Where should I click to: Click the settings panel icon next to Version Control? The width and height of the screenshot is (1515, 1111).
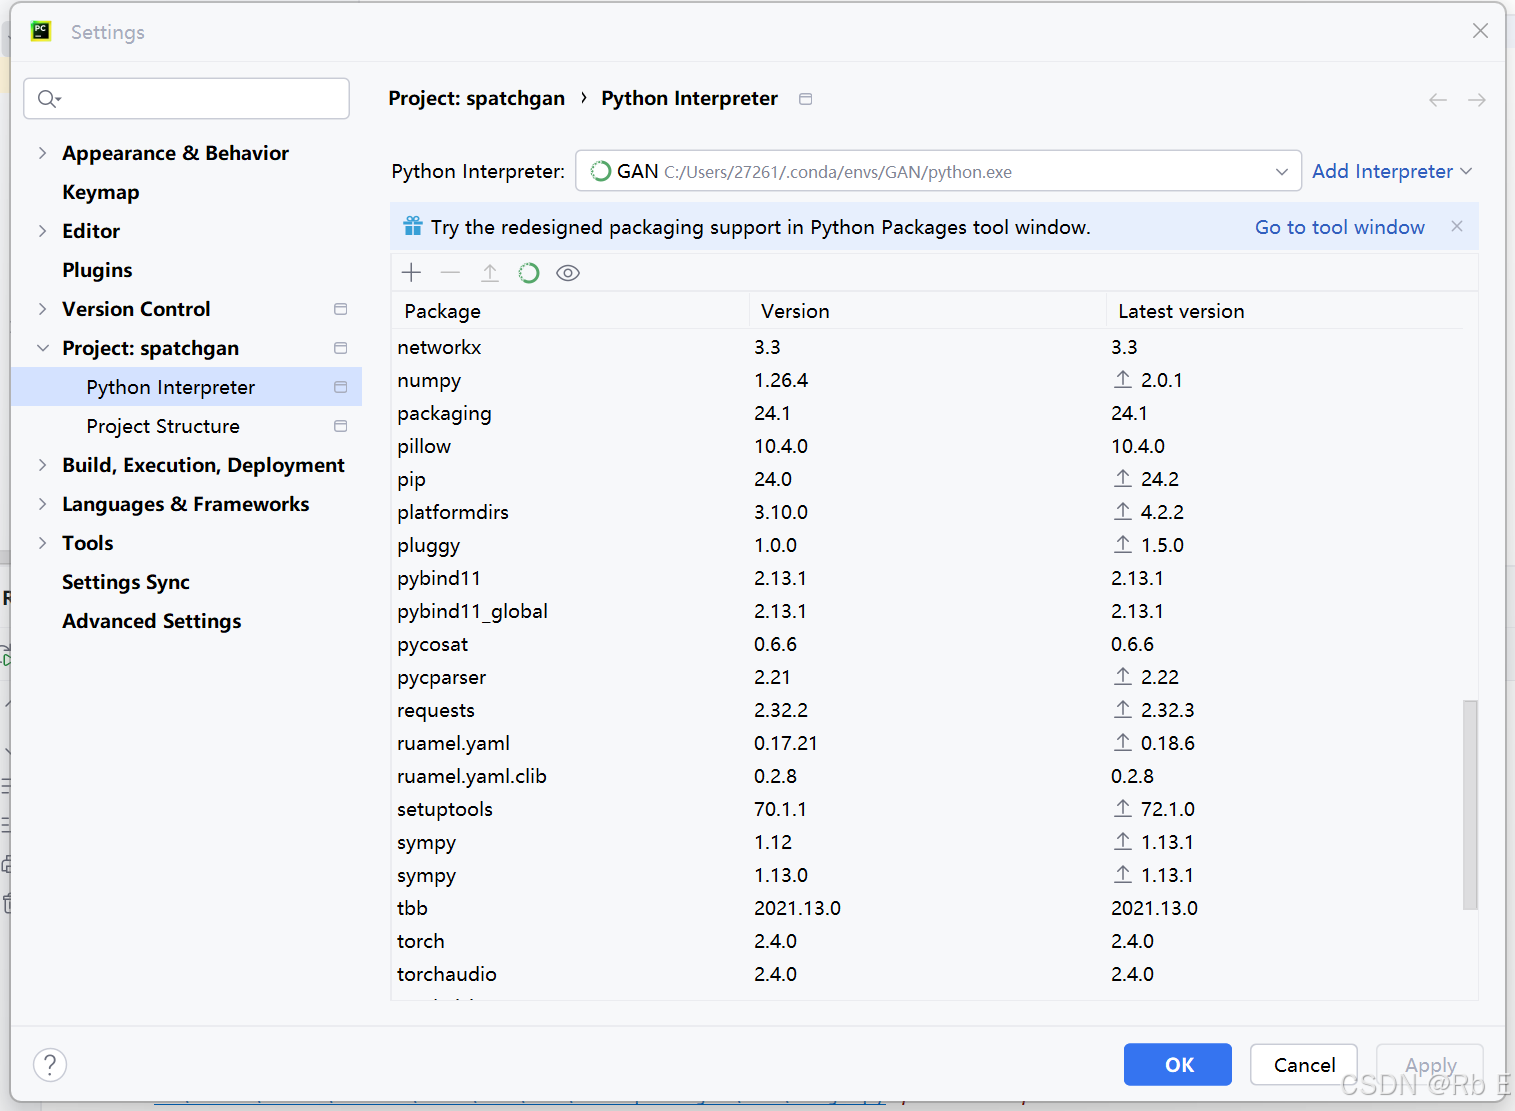click(340, 309)
